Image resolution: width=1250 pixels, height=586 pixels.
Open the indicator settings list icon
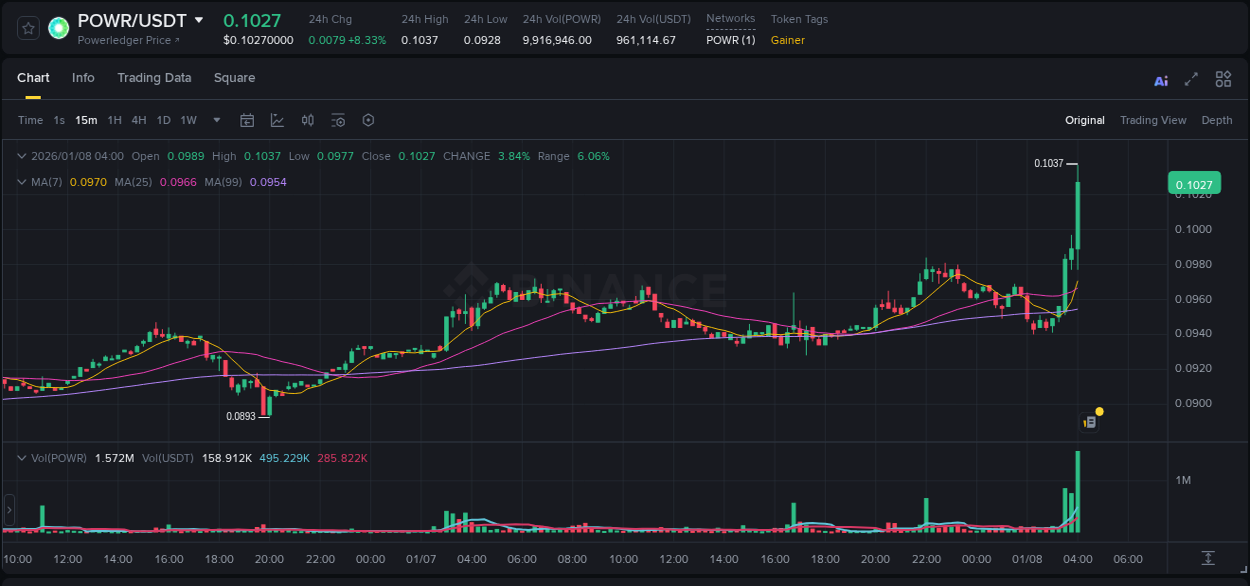(338, 120)
